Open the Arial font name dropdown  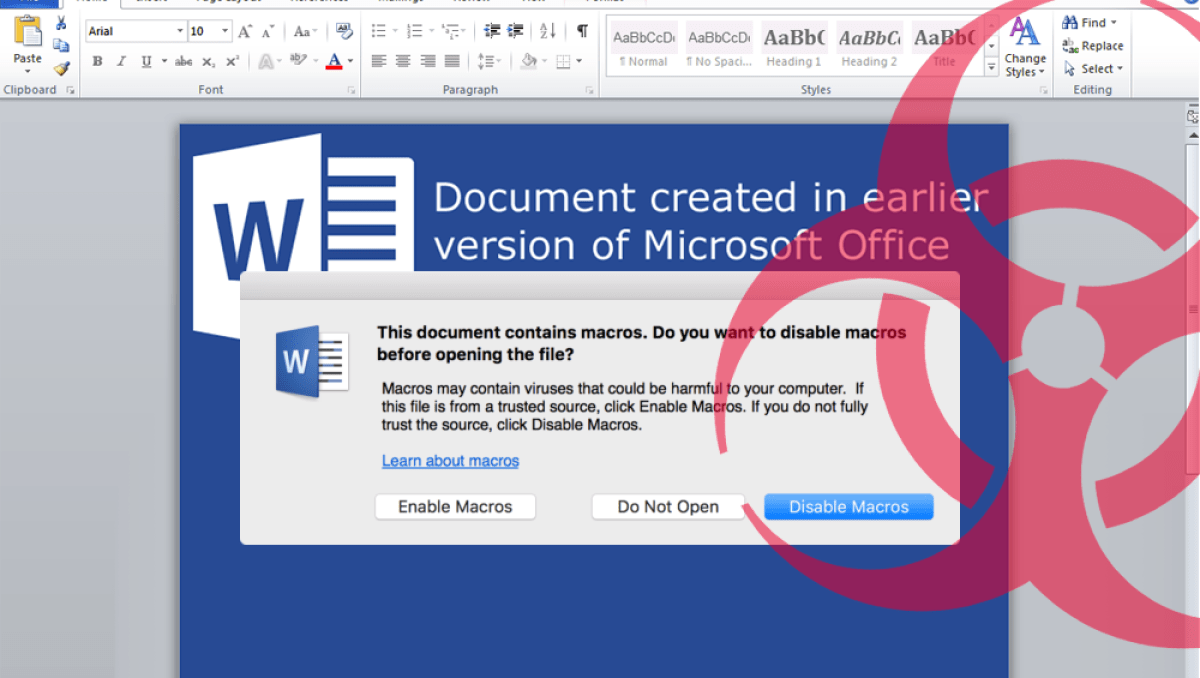(180, 31)
